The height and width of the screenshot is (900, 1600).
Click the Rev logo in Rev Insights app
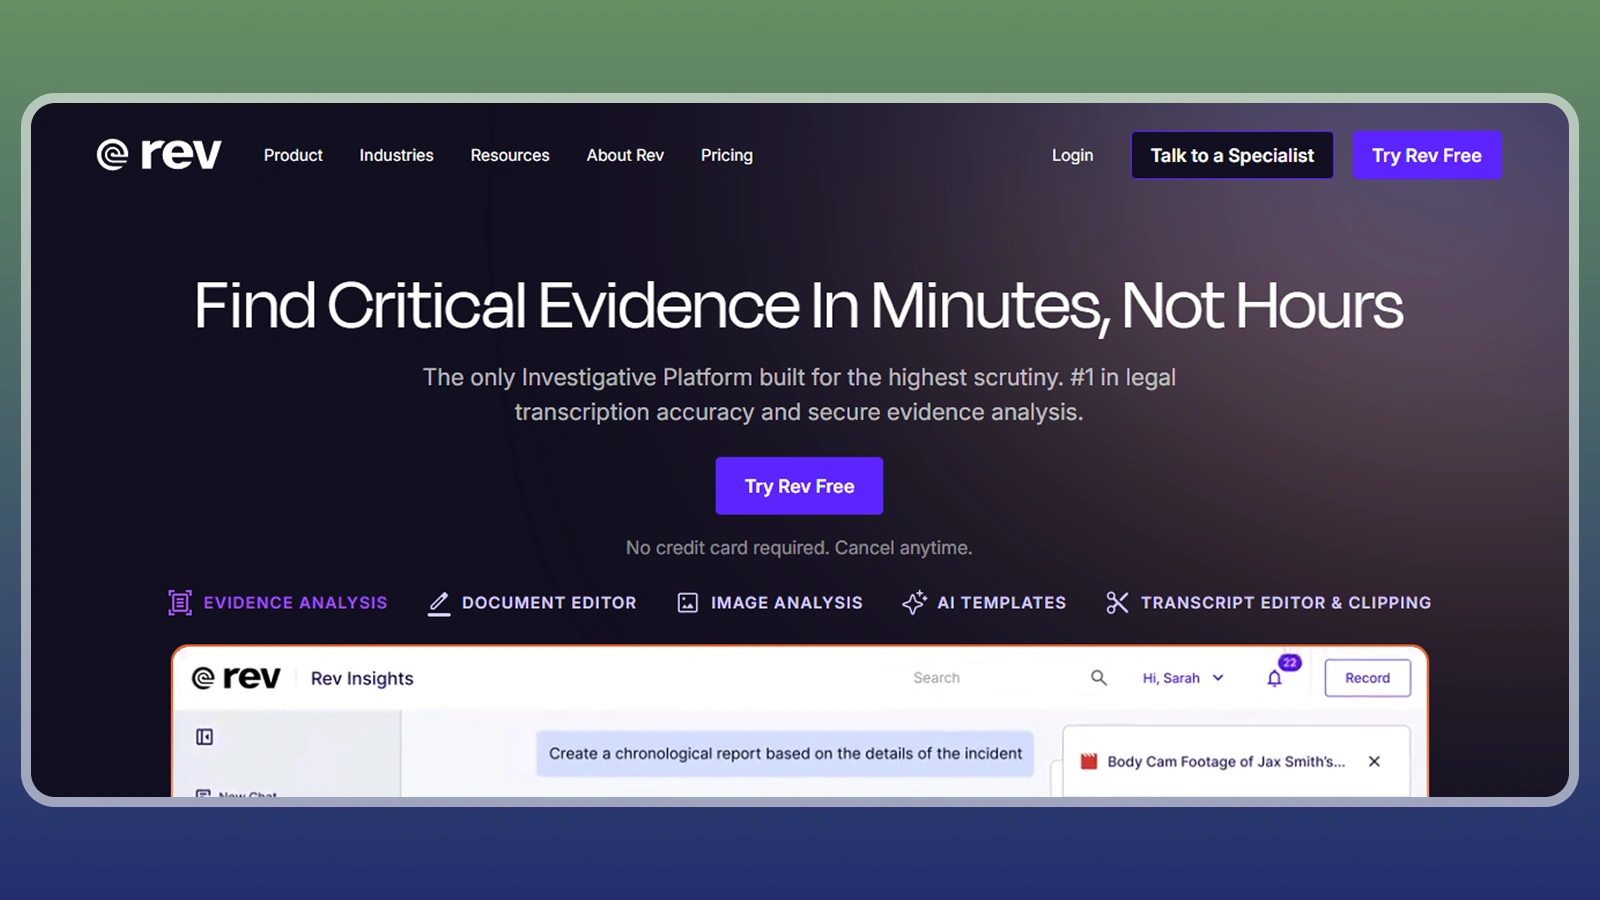236,678
